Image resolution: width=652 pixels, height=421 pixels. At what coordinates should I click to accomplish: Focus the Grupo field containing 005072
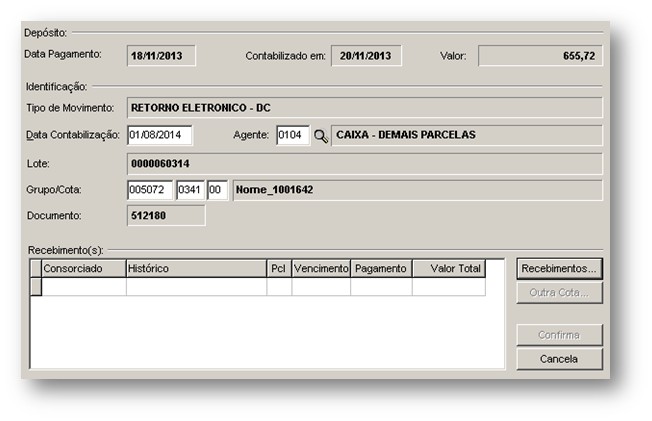pyautogui.click(x=150, y=190)
